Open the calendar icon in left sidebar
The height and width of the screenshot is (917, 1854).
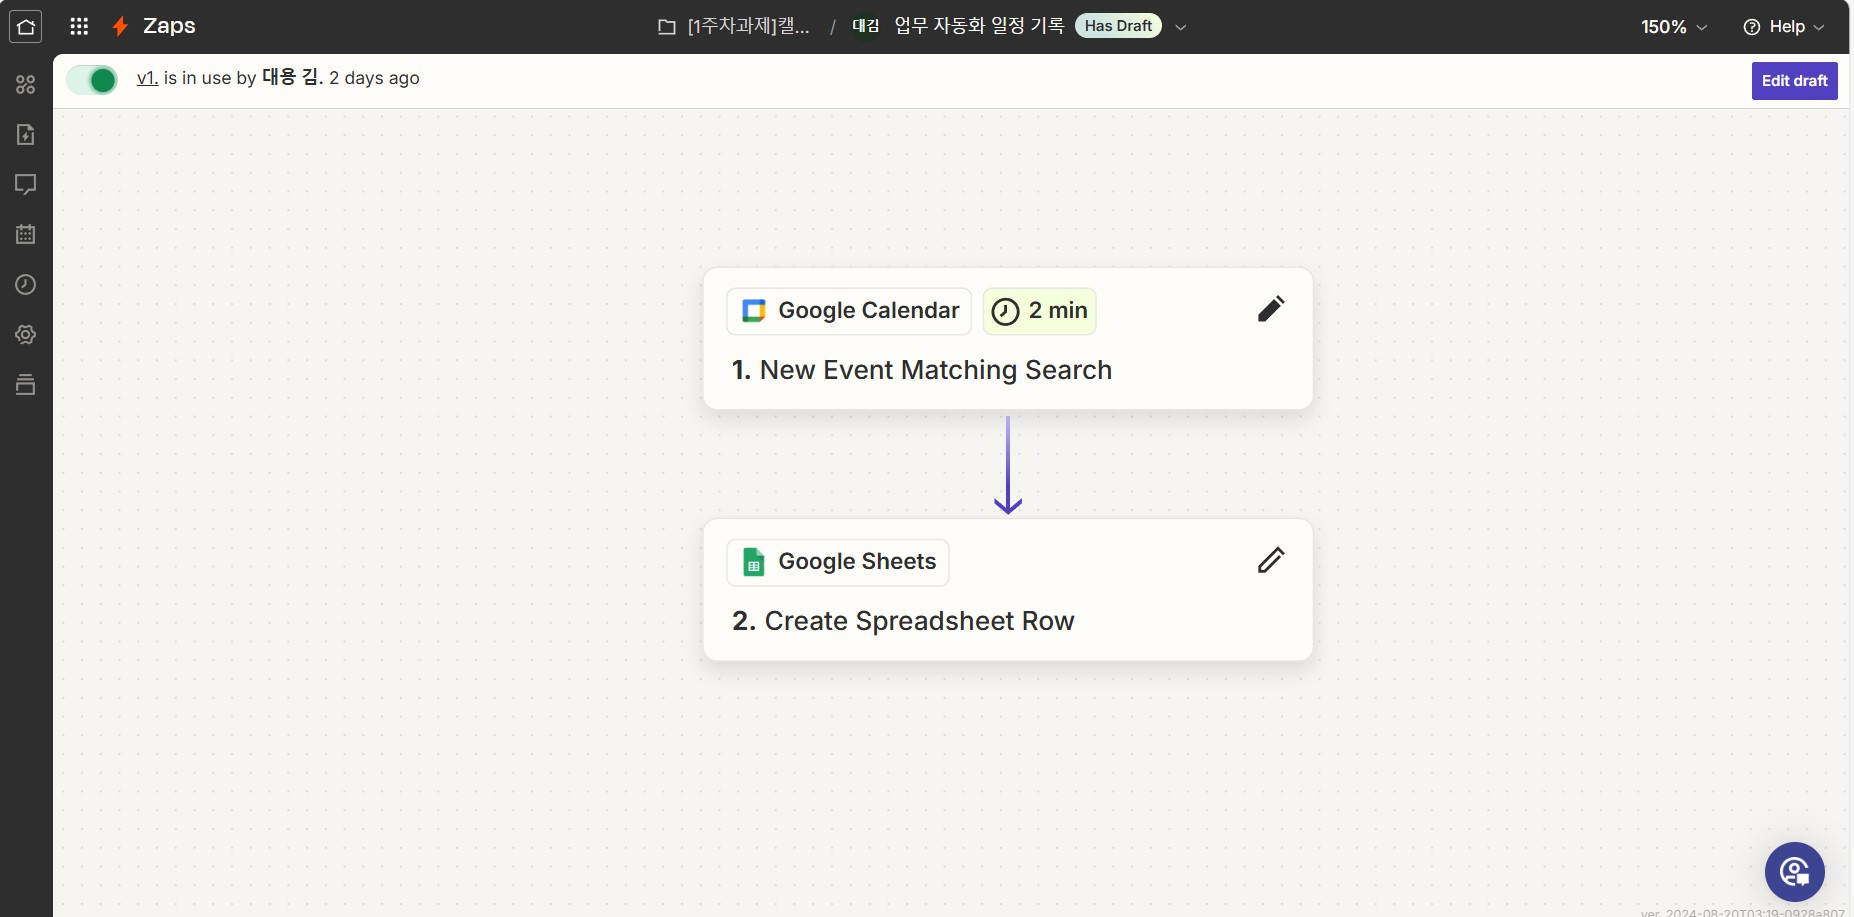(x=26, y=235)
